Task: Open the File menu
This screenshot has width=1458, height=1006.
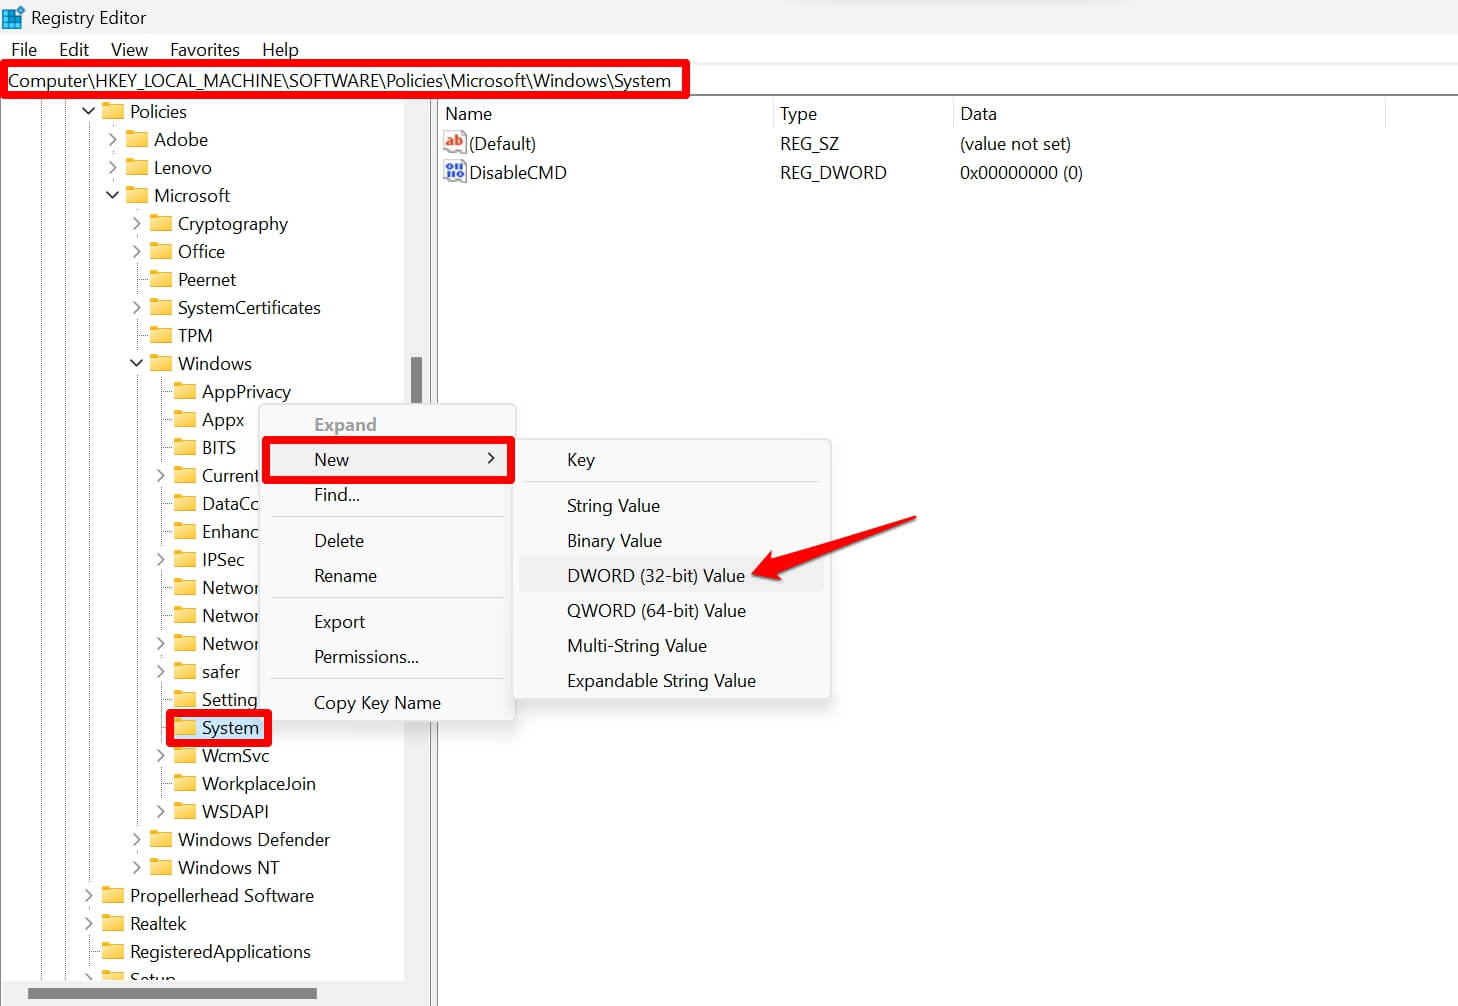Action: pyautogui.click(x=24, y=49)
